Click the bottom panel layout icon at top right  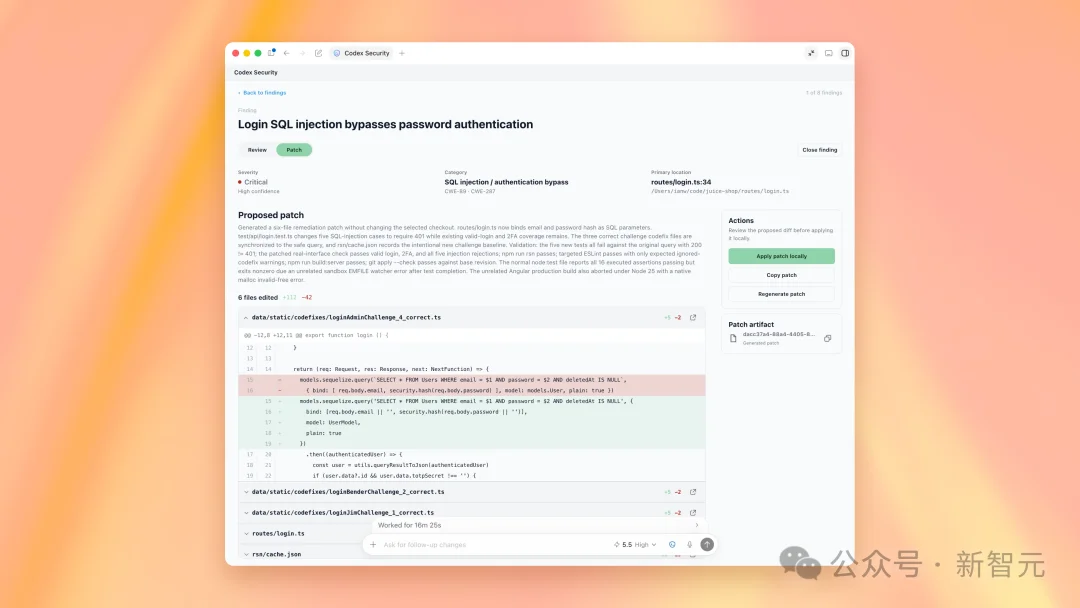[x=829, y=53]
